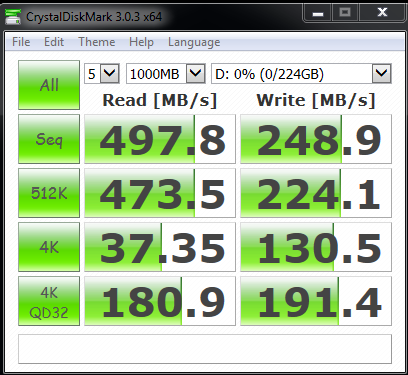Run the 4K QD32 test
Viewport: 408px width, 375px height.
tap(49, 301)
